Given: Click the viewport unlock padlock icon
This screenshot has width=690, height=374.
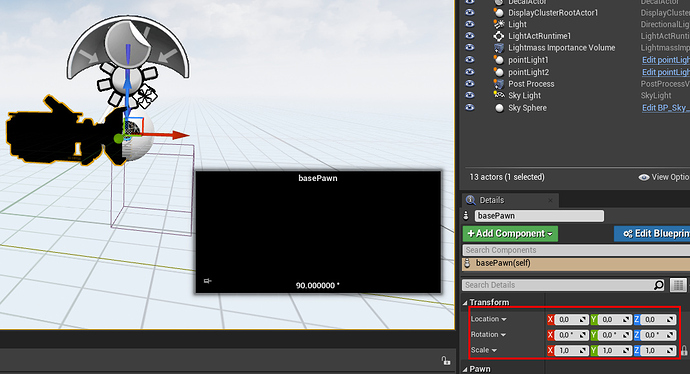Looking at the screenshot, I should [446, 360].
